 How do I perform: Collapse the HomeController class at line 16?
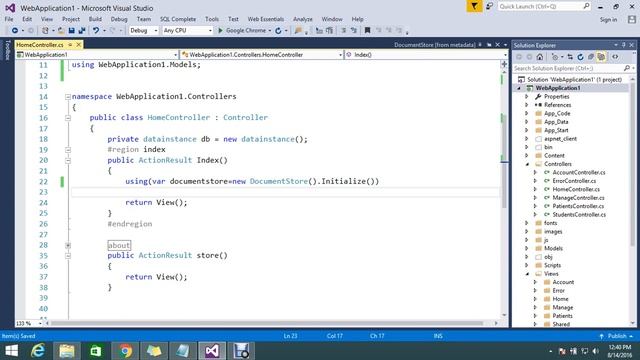(68, 118)
